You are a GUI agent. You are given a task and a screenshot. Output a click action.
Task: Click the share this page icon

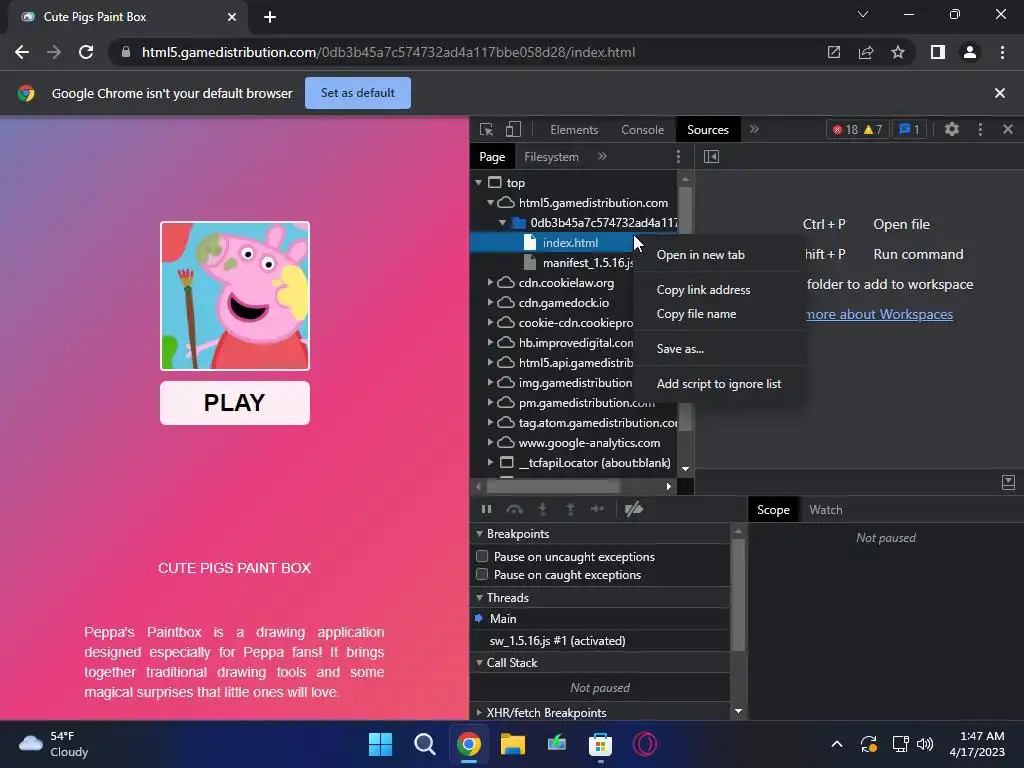[x=866, y=52]
